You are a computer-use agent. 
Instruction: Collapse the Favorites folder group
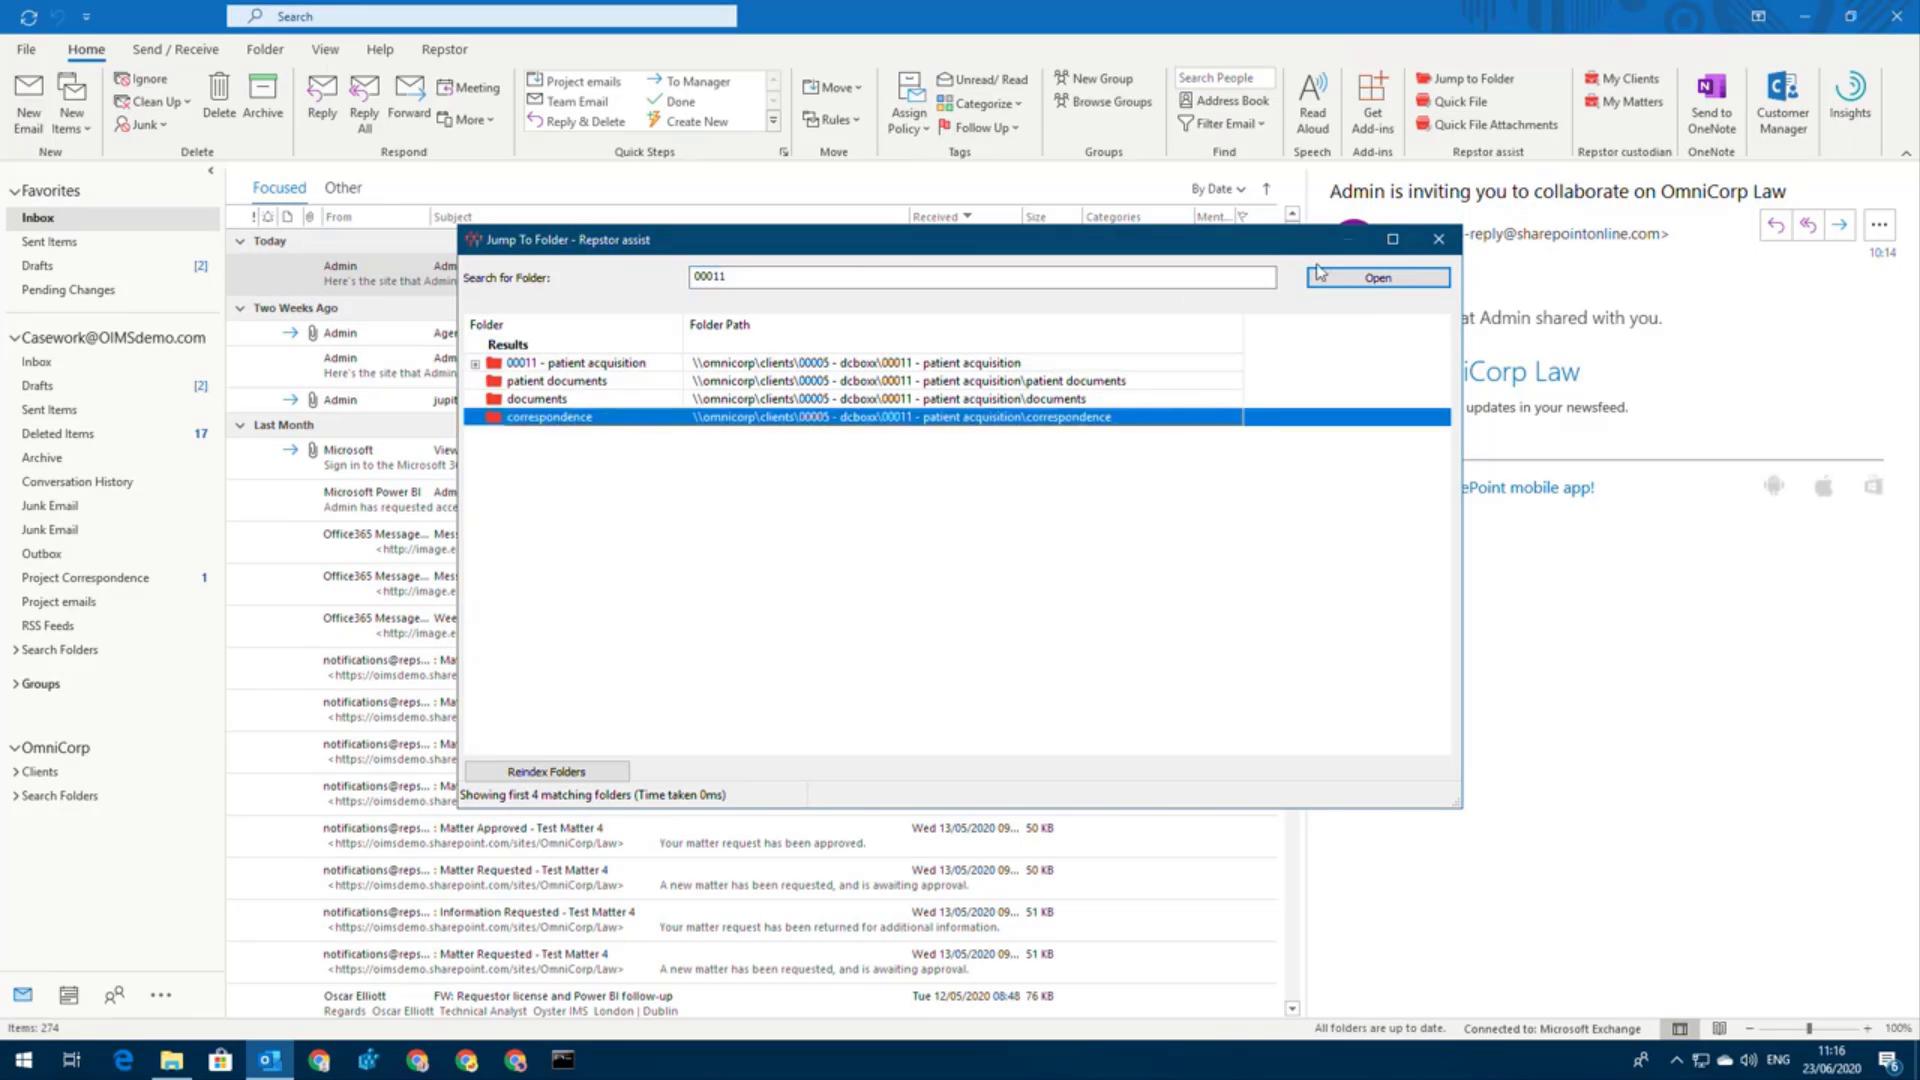point(15,191)
